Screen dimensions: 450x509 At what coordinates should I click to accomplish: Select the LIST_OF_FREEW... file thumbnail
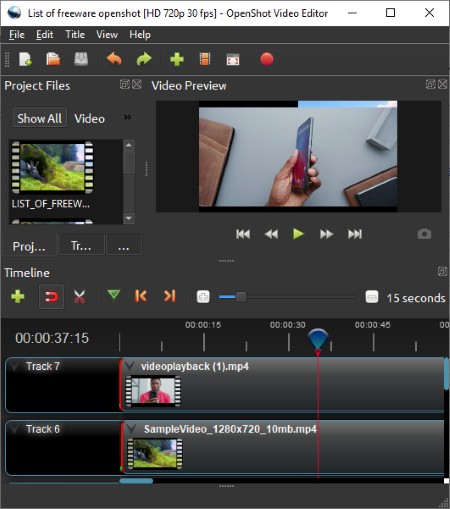[x=53, y=168]
